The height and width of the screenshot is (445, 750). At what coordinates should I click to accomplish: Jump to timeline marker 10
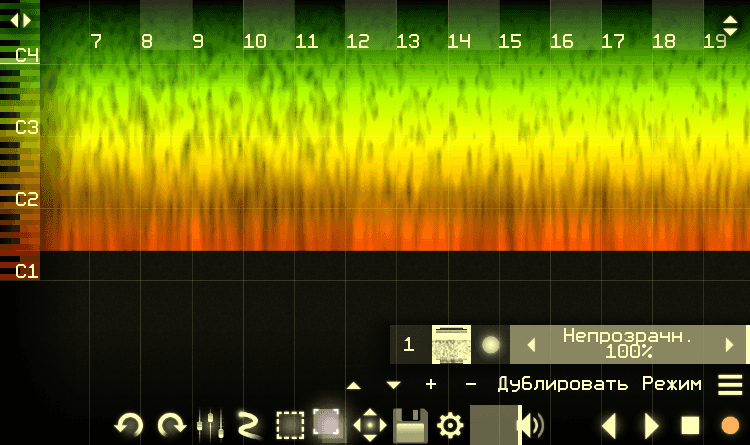coord(254,42)
